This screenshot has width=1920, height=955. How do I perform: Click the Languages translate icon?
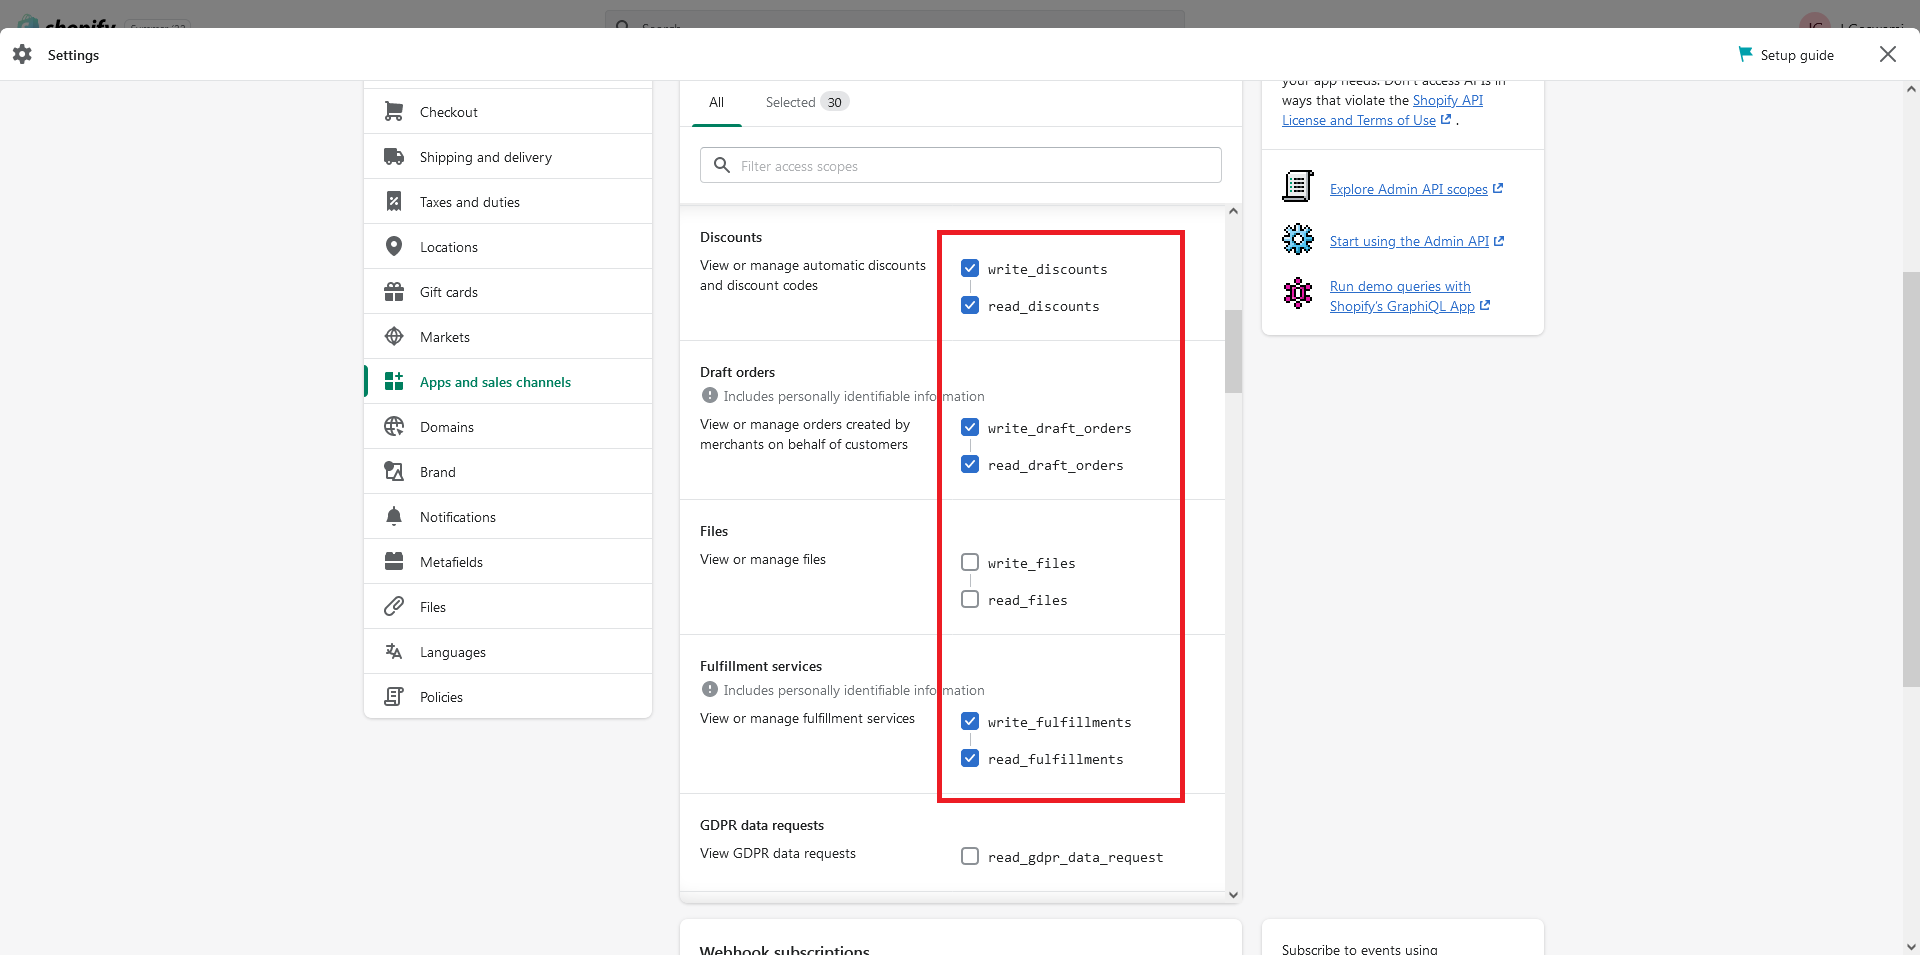394,652
